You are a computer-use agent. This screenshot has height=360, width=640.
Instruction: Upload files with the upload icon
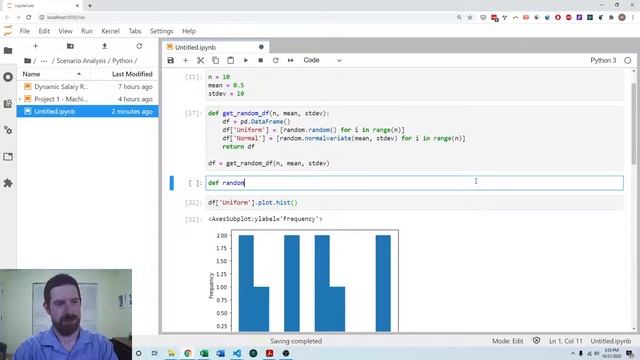coord(104,46)
